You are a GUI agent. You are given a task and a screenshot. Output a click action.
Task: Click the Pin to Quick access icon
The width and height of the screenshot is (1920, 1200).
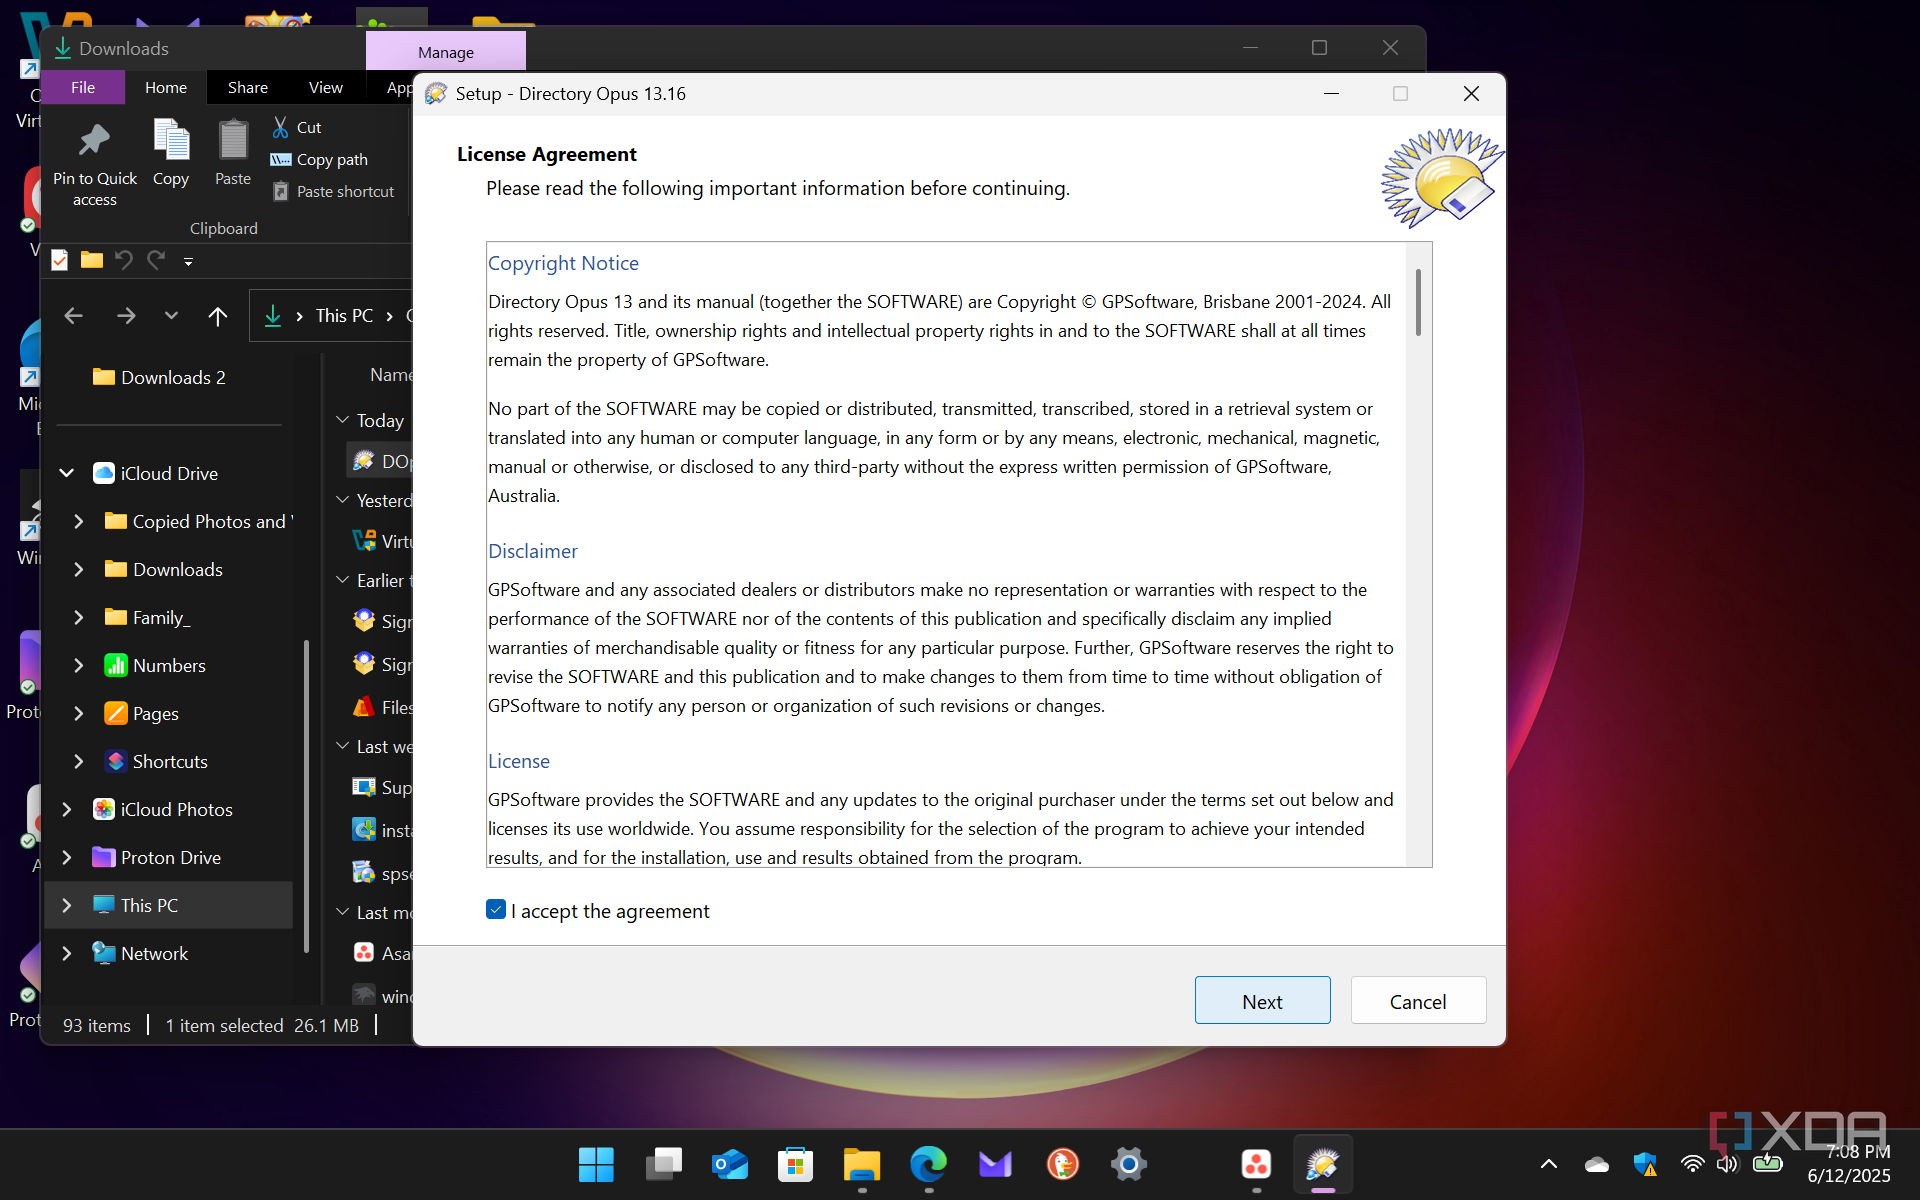(94, 141)
